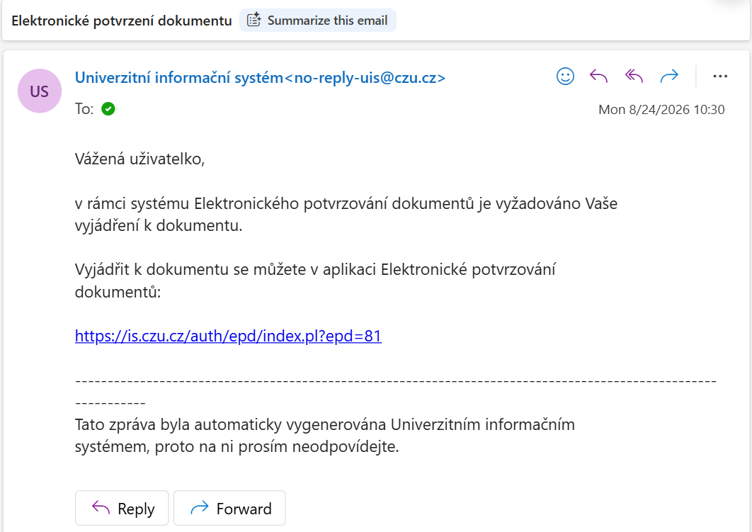This screenshot has width=752, height=532.
Task: Click the footer text about automaticky vygenerována zpráva
Action: 325,436
